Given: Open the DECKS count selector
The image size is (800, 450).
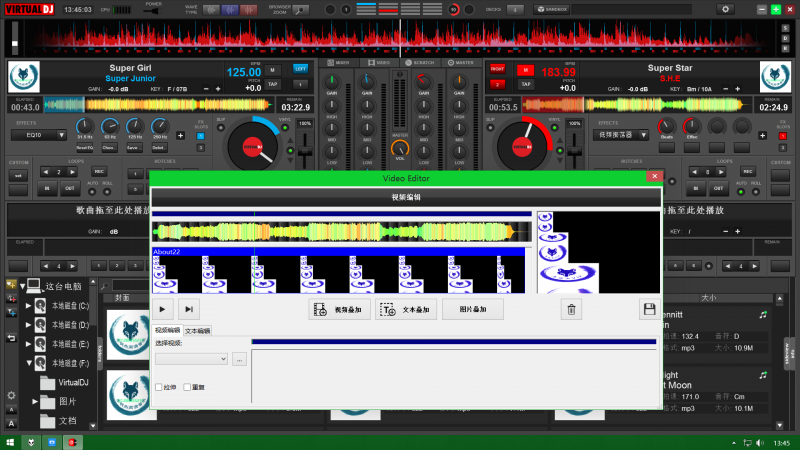Looking at the screenshot, I should click(x=515, y=10).
